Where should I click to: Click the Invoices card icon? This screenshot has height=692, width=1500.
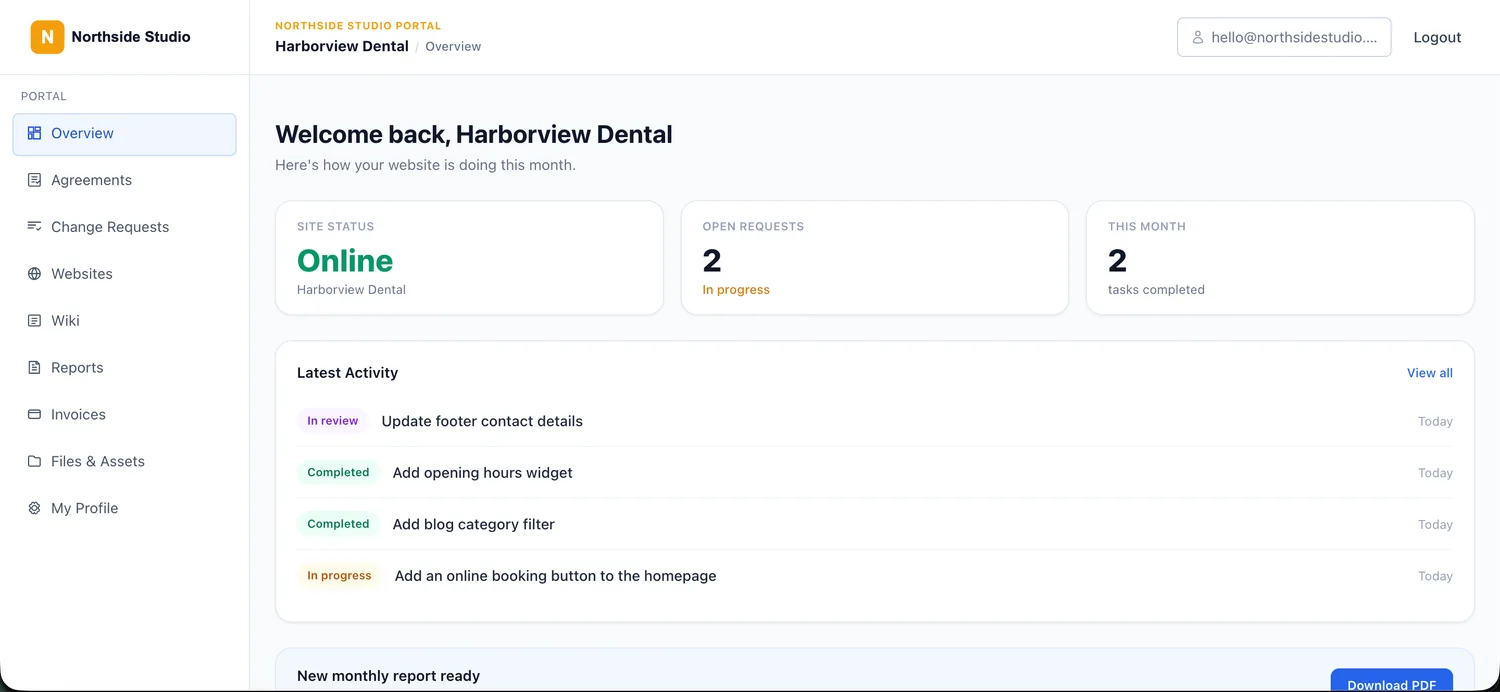click(x=34, y=415)
